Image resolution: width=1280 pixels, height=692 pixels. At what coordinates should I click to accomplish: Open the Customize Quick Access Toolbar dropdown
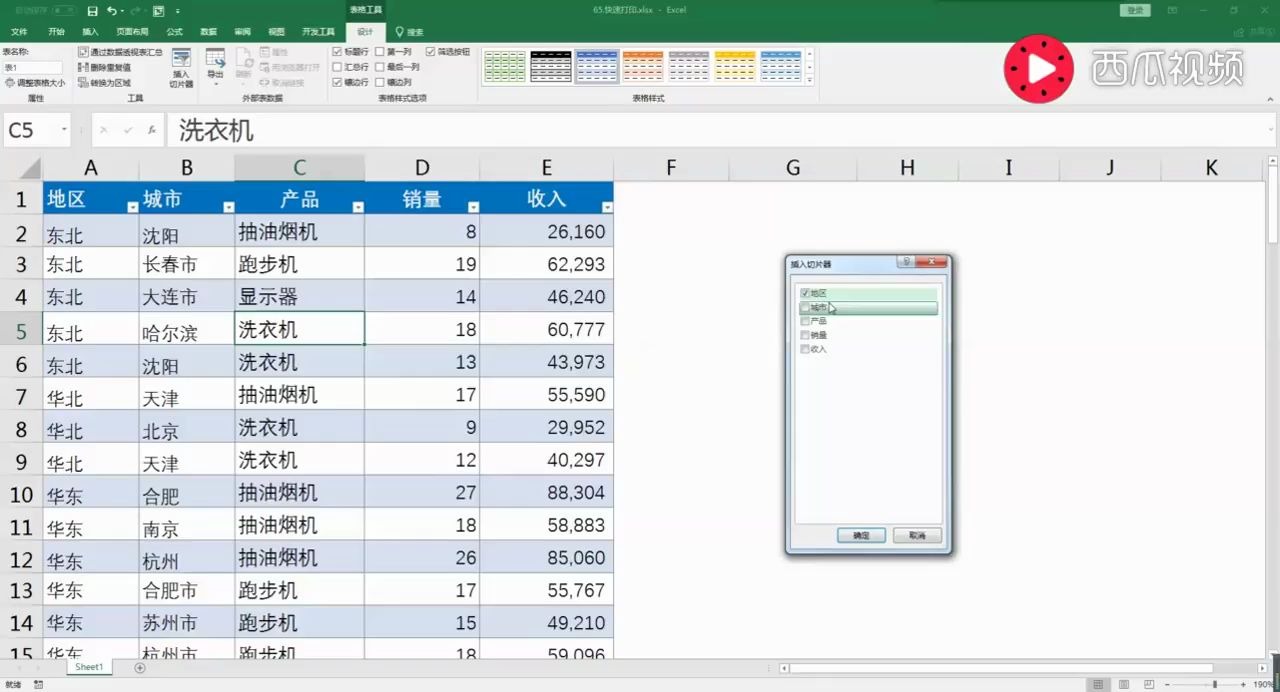click(x=180, y=11)
